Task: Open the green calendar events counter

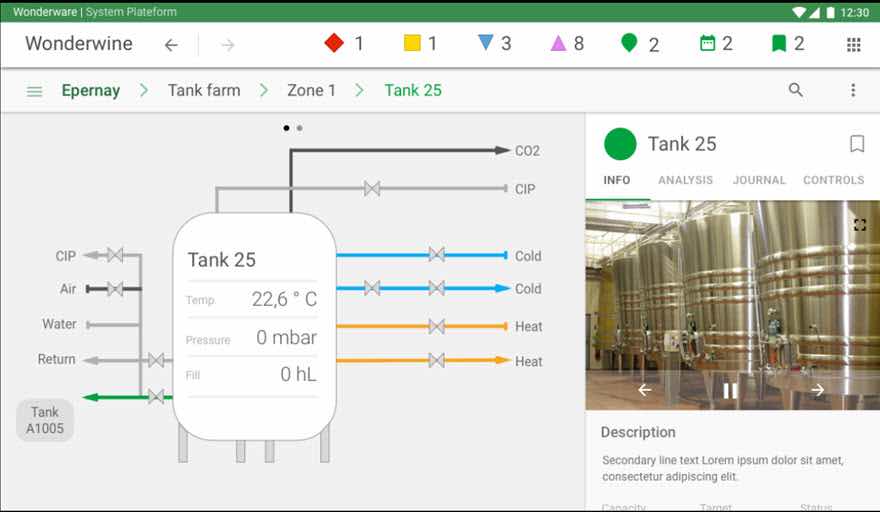Action: coord(716,43)
